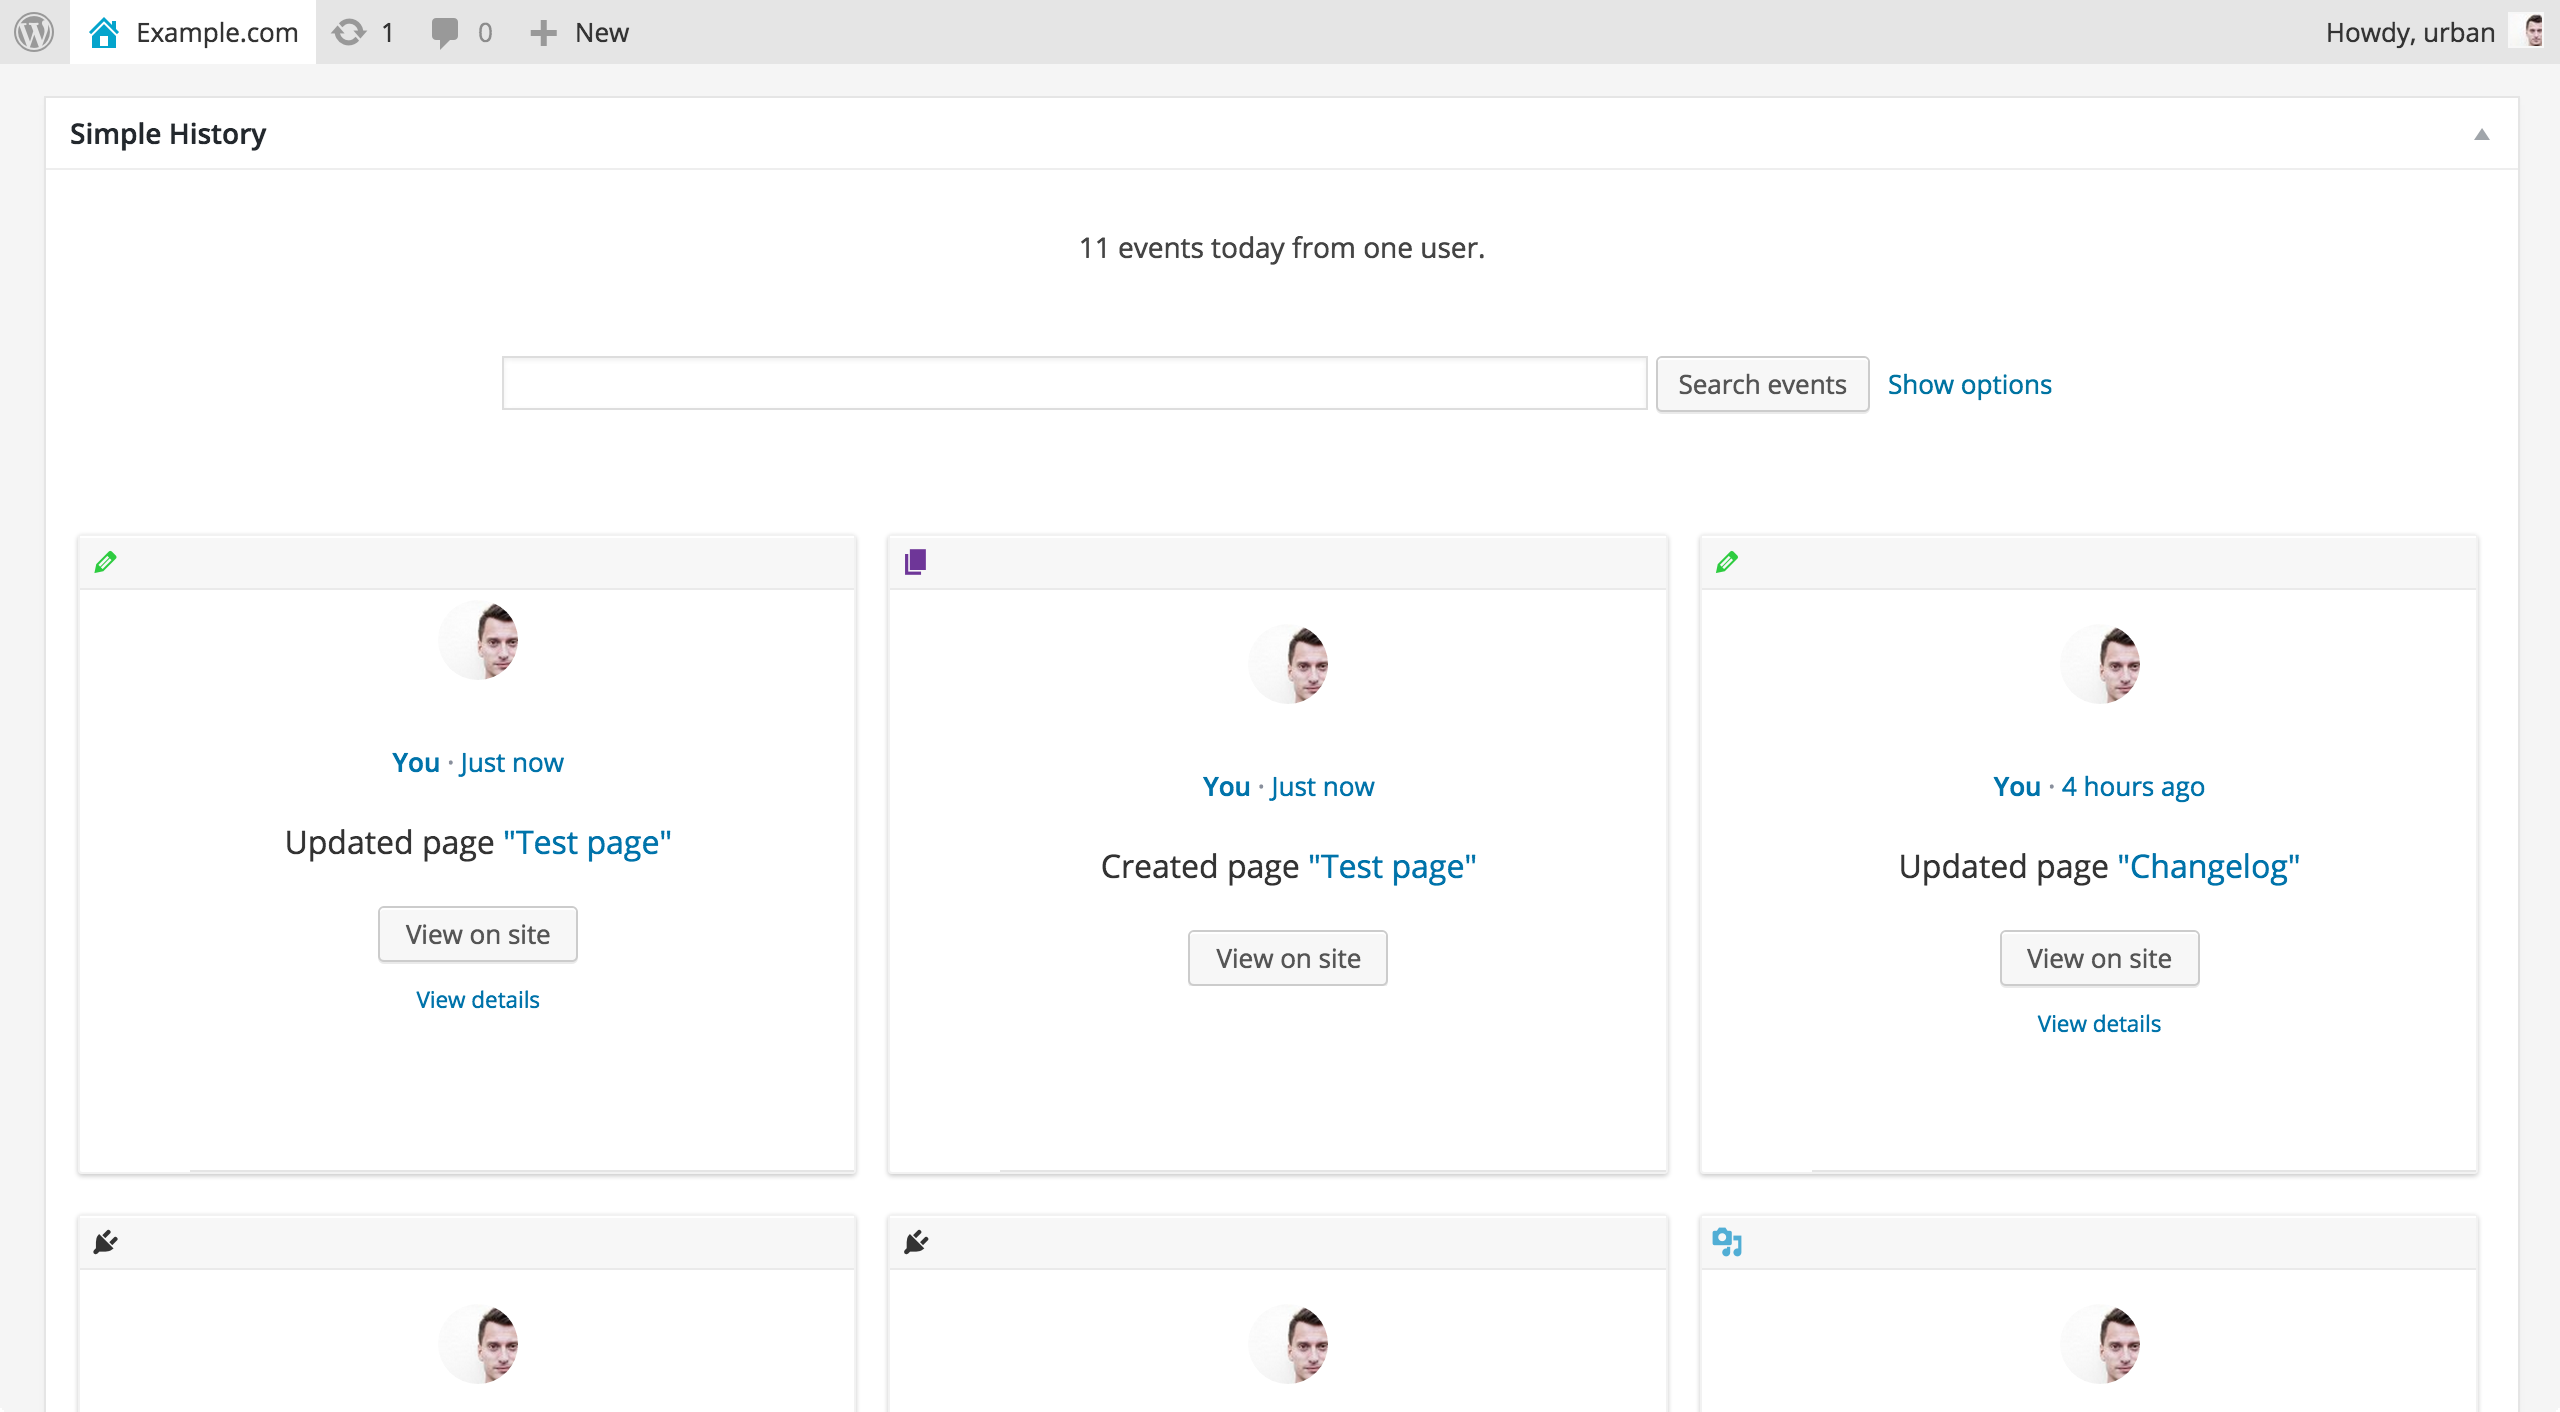Open the Example.com home icon
Image resolution: width=2560 pixels, height=1412 pixels.
point(104,32)
